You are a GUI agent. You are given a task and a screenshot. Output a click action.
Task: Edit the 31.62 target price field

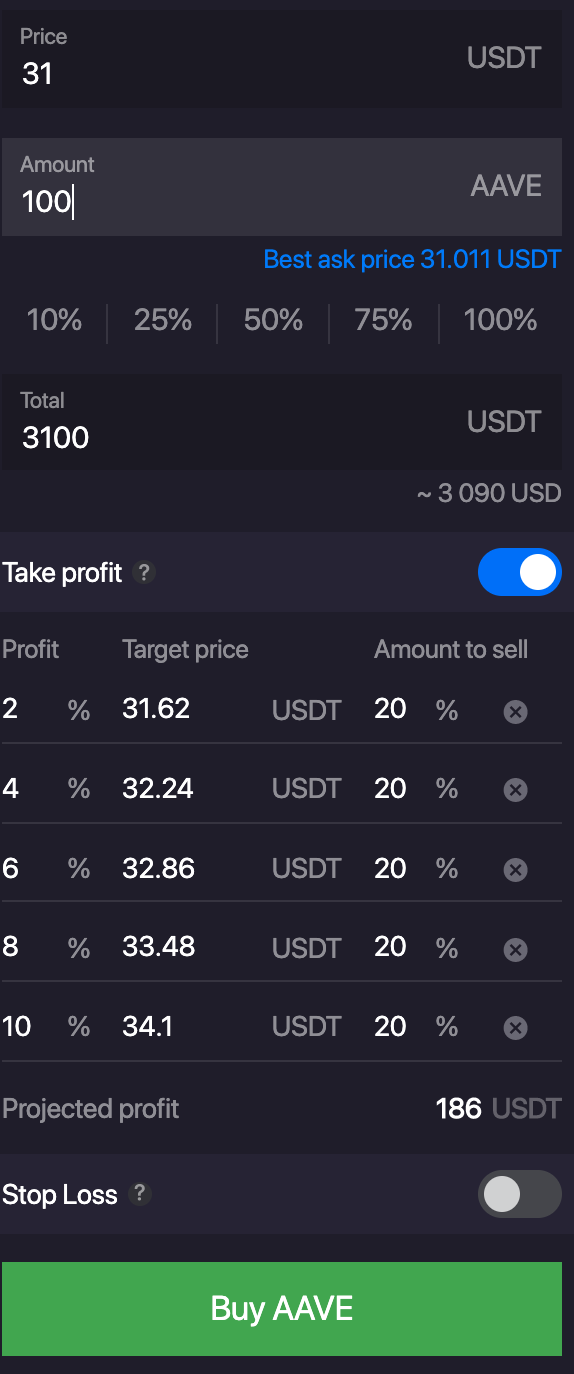(x=190, y=709)
